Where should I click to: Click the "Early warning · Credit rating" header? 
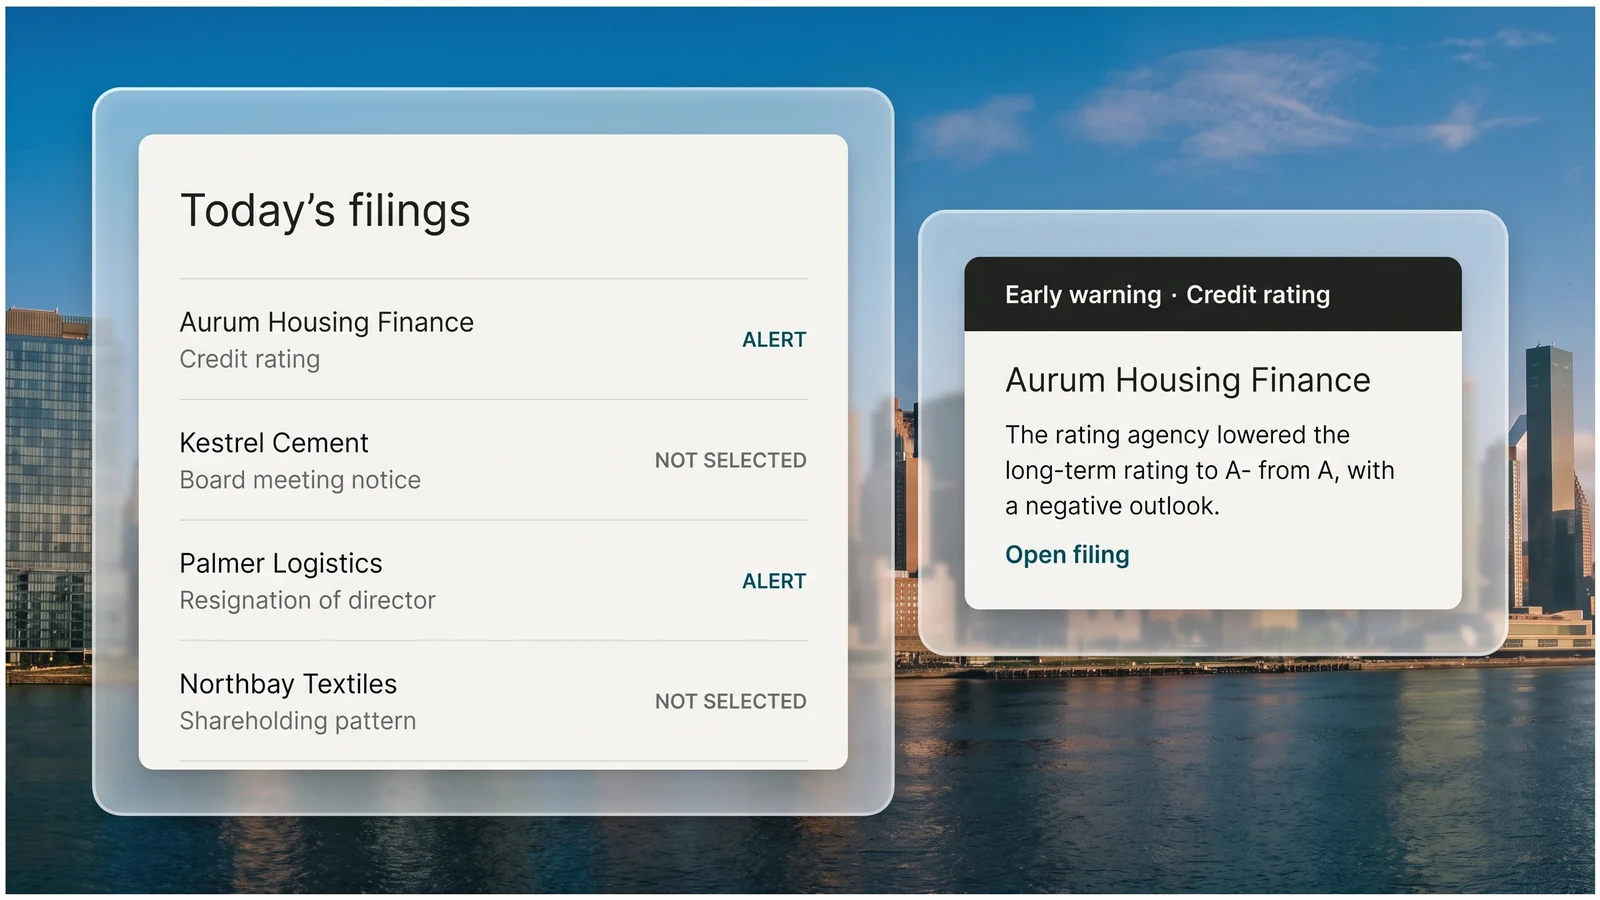(x=1213, y=294)
